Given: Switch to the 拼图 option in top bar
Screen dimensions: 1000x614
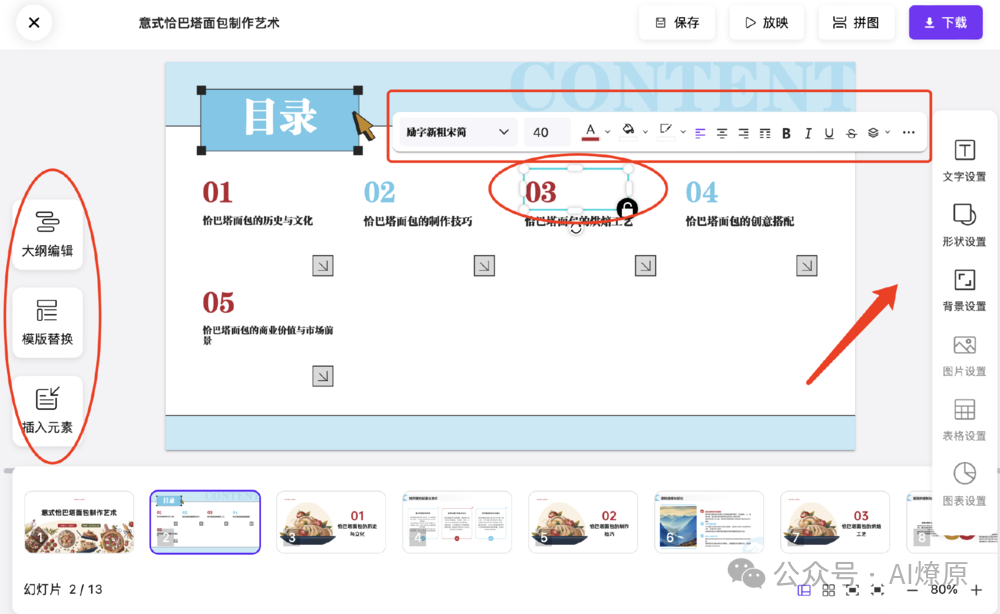Looking at the screenshot, I should [x=856, y=22].
